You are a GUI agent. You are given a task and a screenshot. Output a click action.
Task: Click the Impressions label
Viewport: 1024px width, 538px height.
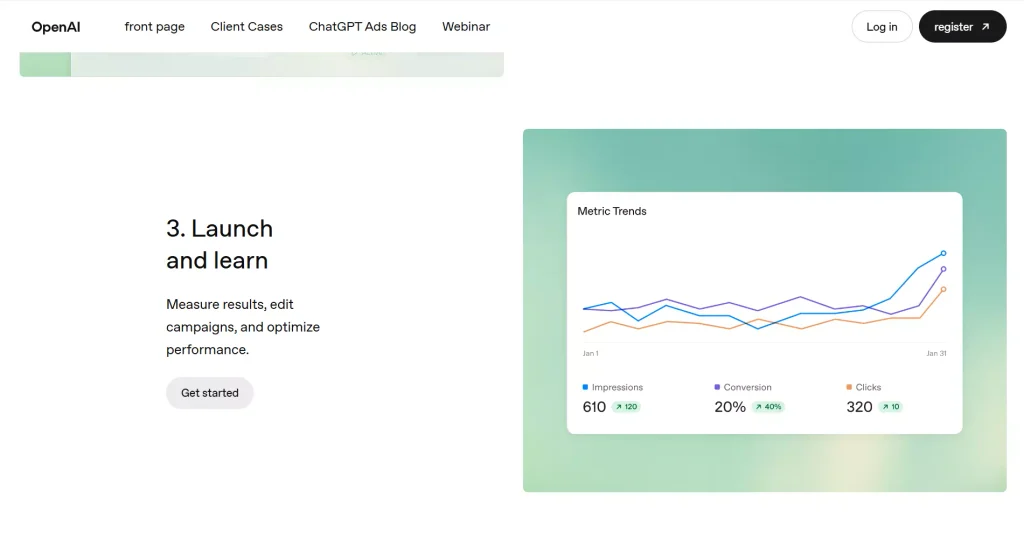click(x=617, y=387)
